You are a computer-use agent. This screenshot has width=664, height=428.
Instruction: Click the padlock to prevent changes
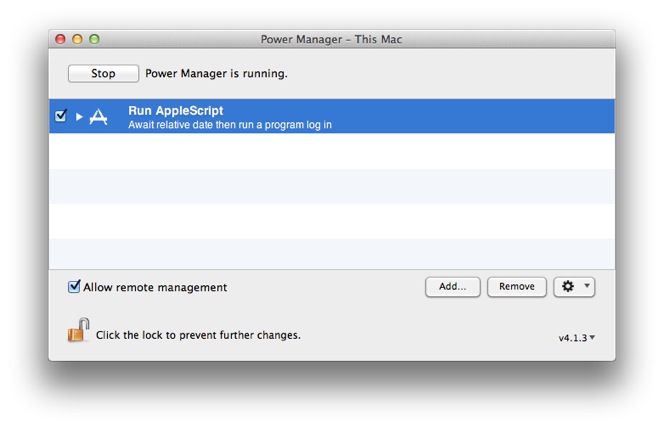tap(78, 330)
